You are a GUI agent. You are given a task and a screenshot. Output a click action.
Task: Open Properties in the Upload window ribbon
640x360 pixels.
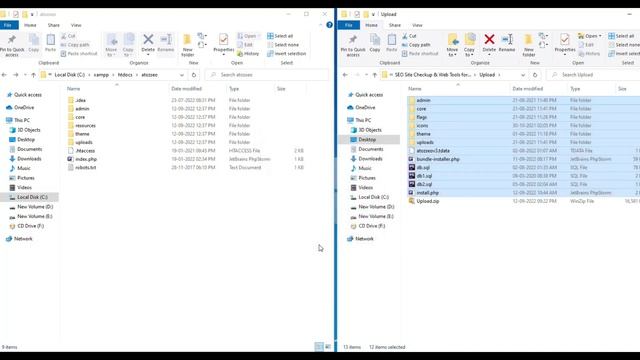(565, 44)
